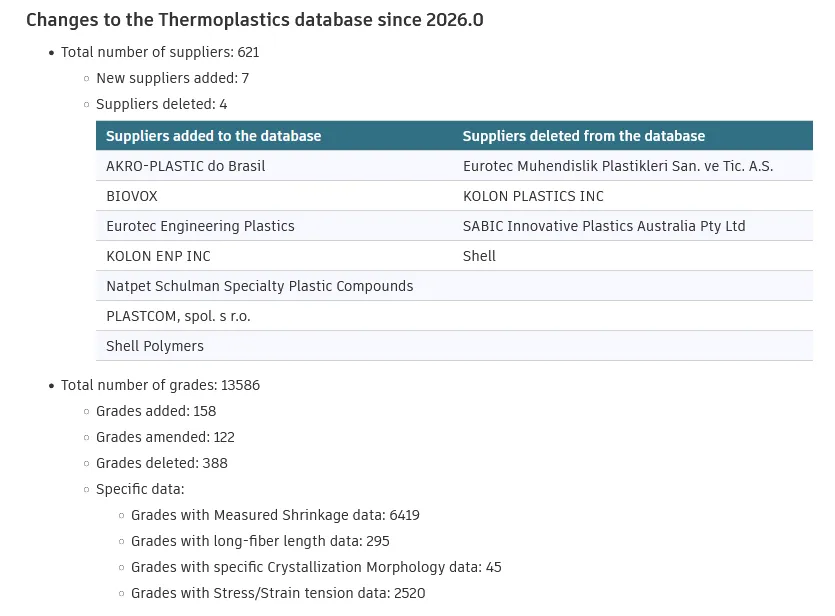Screen dimensions: 835x616
Task: Select the BIOVOX supplier cell
Action: coord(132,196)
